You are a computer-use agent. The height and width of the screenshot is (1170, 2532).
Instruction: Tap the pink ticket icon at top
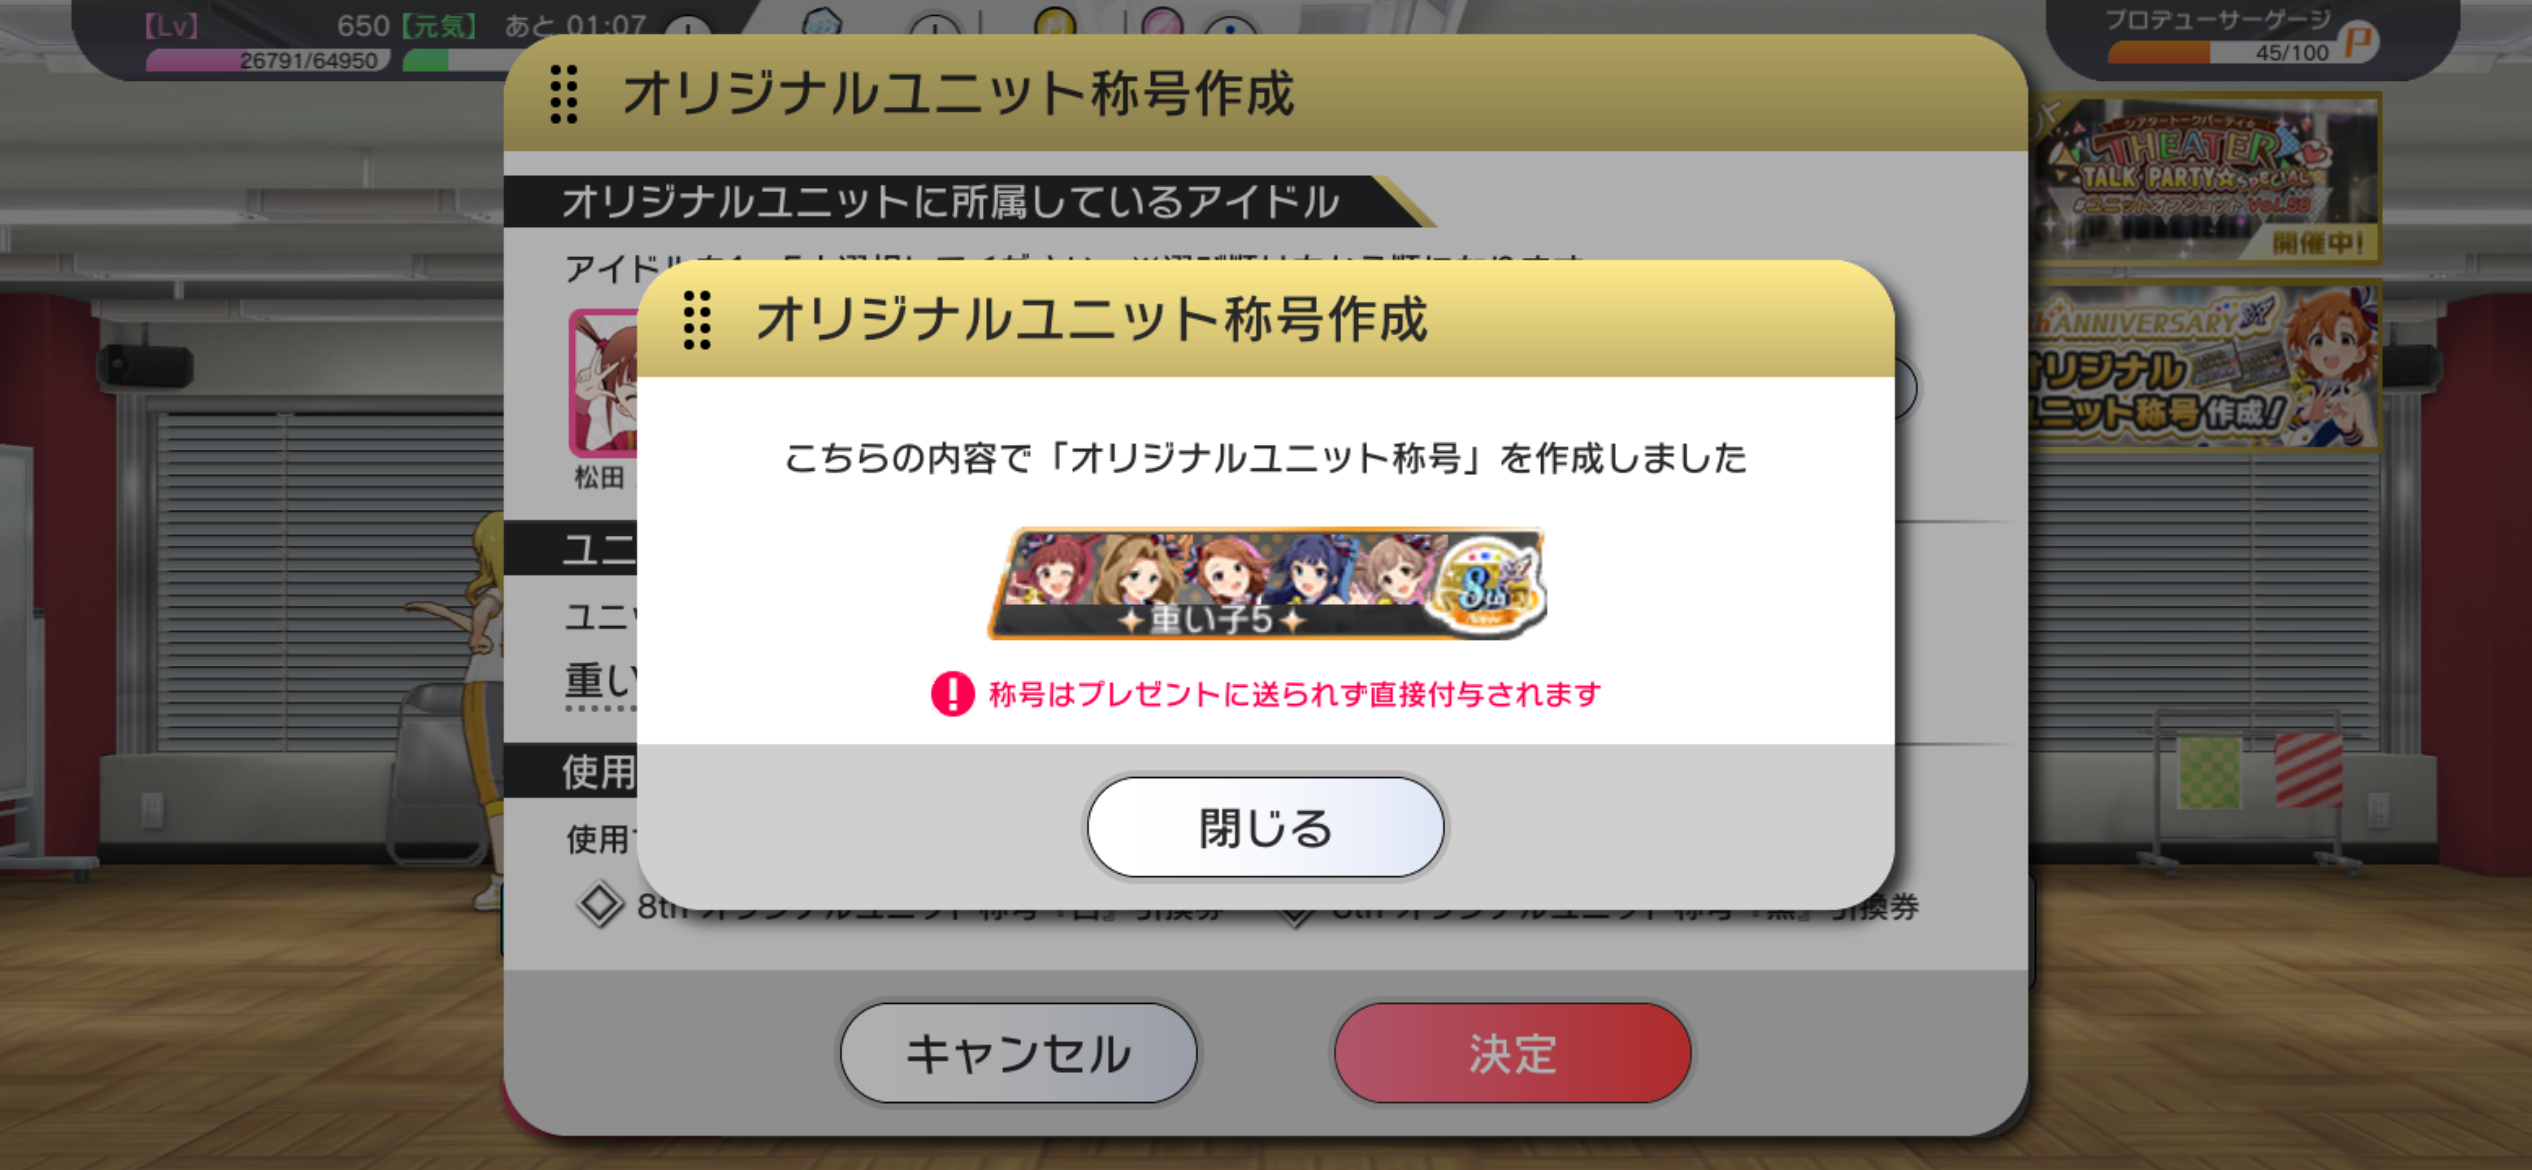(1162, 20)
